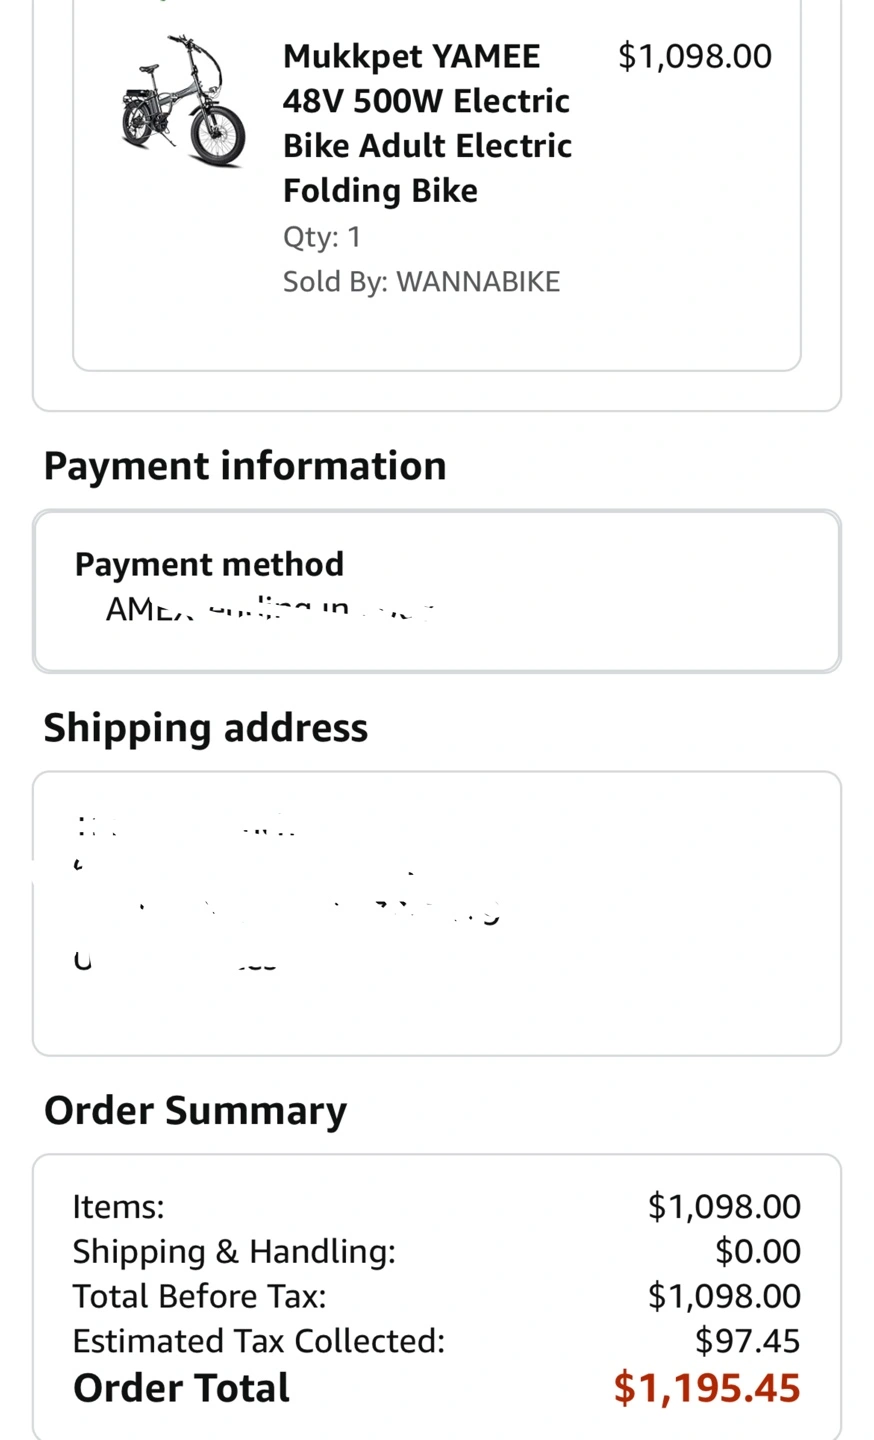Tap the electric folding bike product image
The width and height of the screenshot is (874, 1440).
click(183, 100)
